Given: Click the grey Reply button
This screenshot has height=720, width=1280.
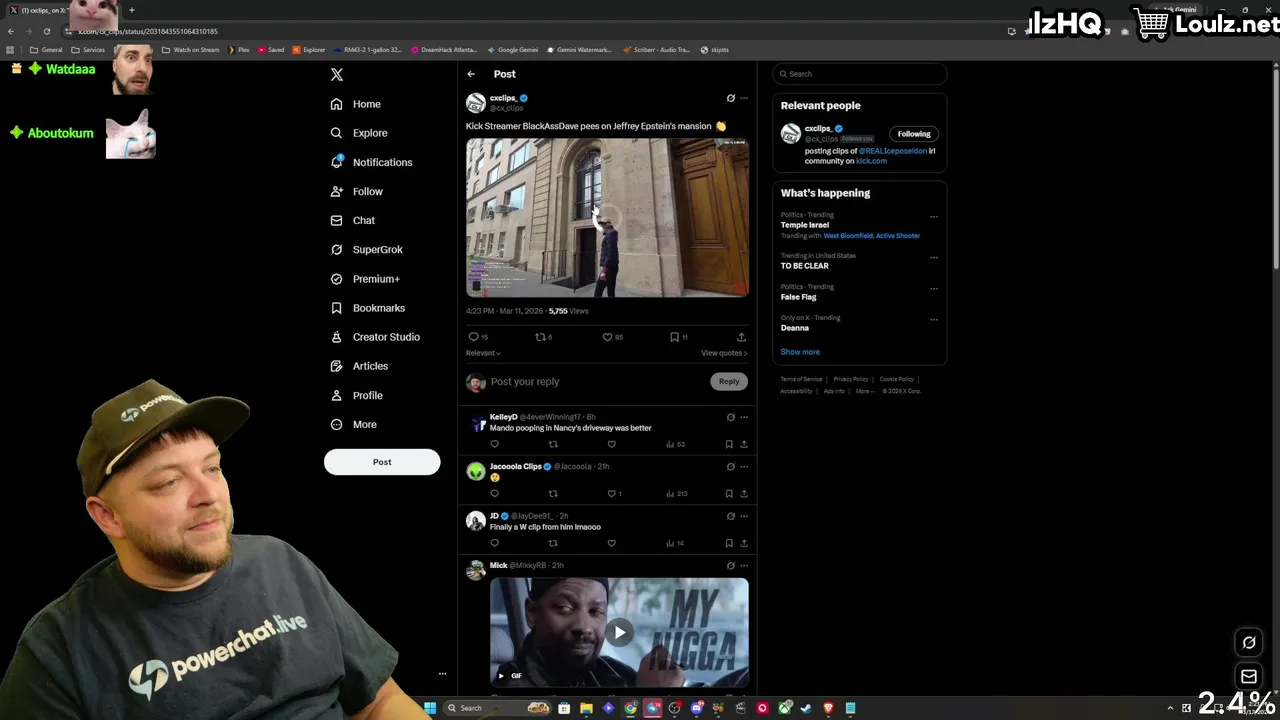Looking at the screenshot, I should coord(729,381).
